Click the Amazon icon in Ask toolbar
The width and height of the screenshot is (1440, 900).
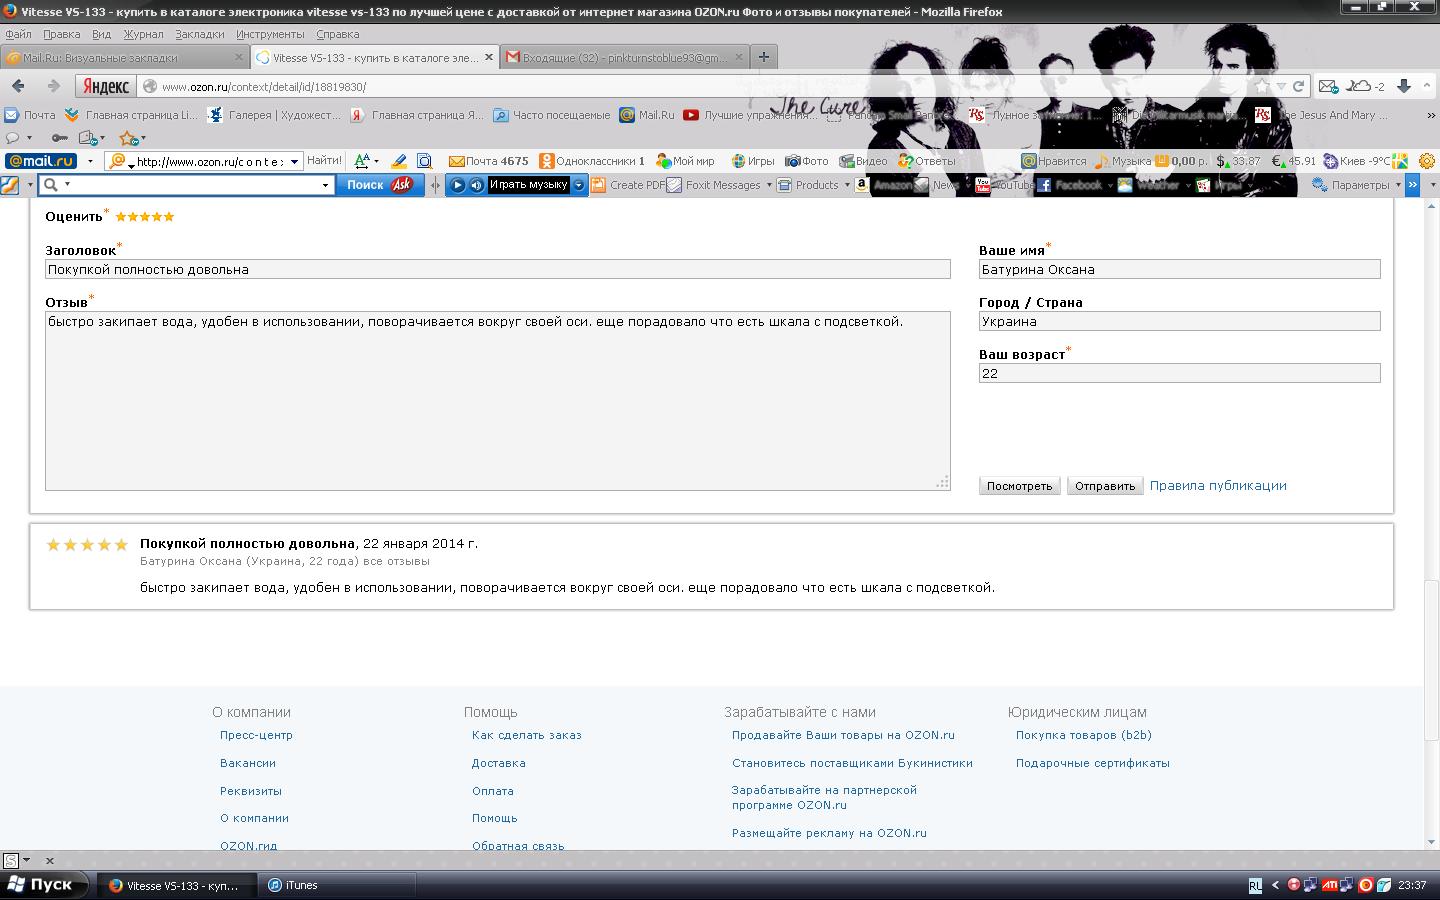[x=861, y=185]
